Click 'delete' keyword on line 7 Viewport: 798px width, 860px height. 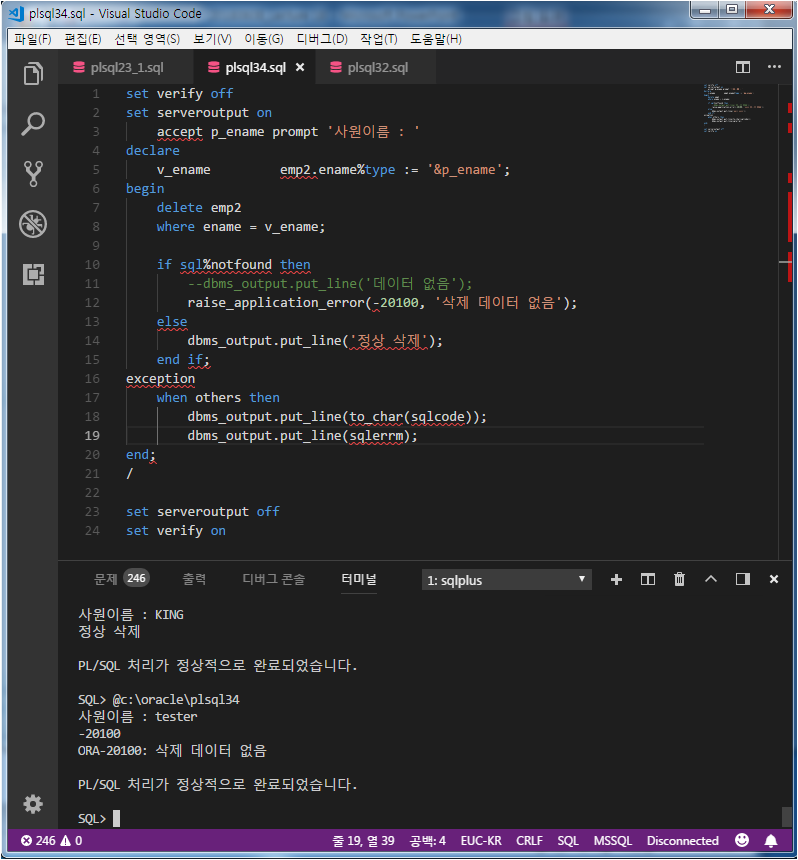(x=179, y=208)
